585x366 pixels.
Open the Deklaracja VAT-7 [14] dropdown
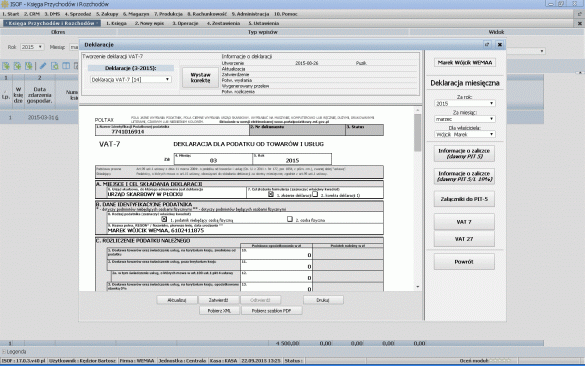(x=131, y=79)
